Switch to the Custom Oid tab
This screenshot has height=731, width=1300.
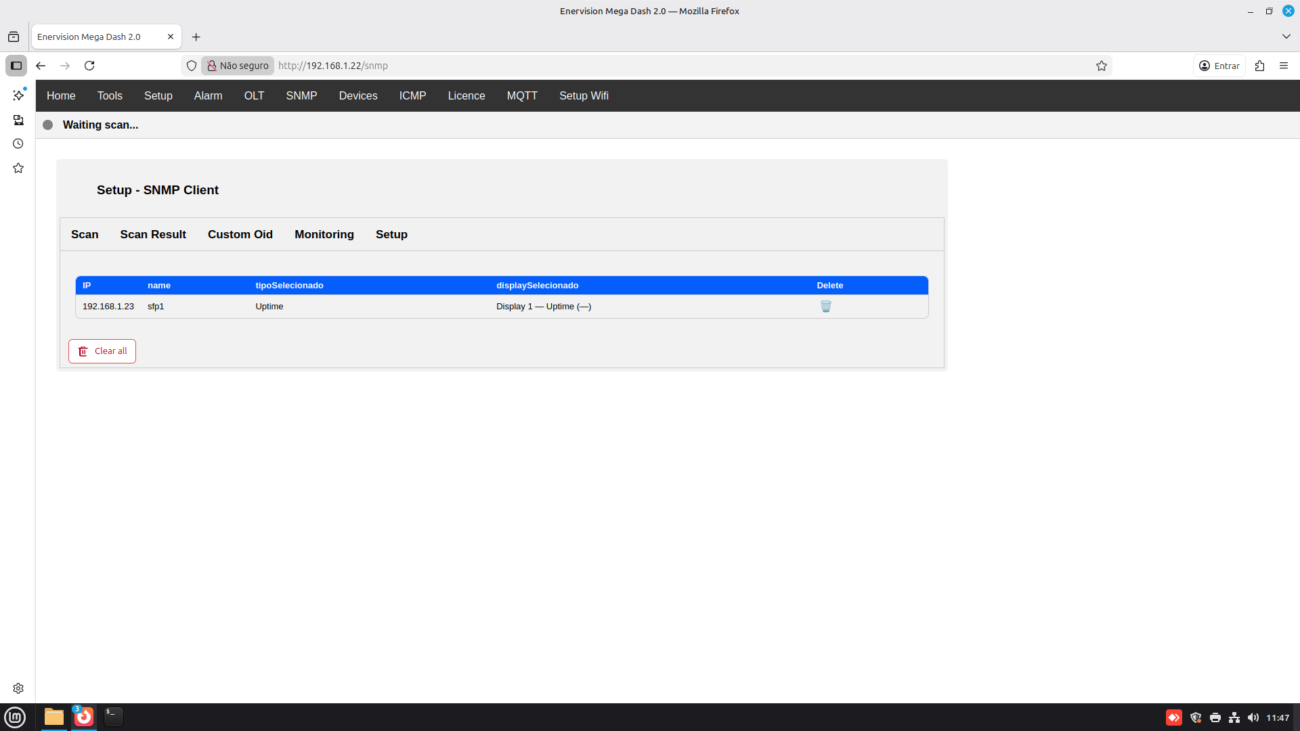pyautogui.click(x=240, y=234)
